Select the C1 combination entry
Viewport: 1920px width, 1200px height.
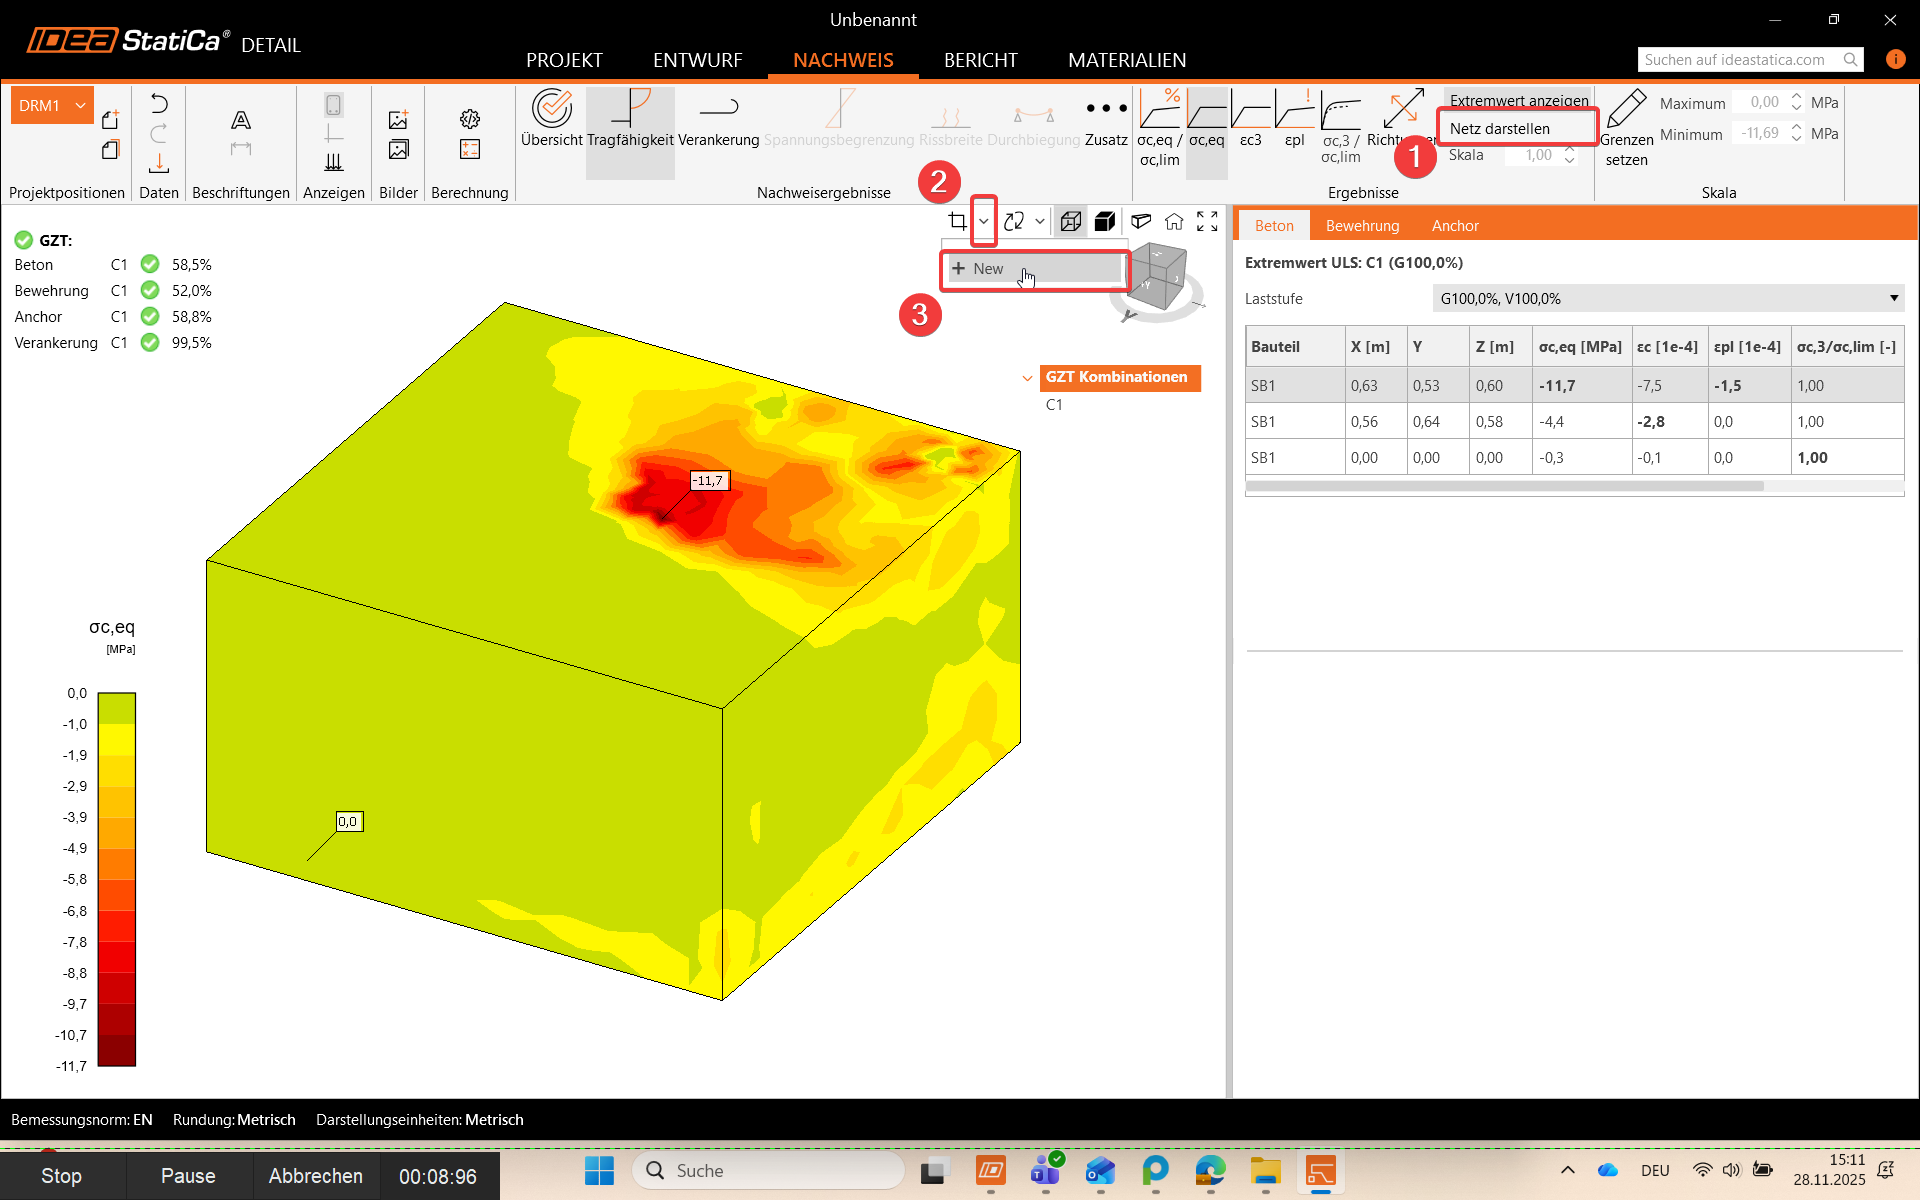[1054, 405]
